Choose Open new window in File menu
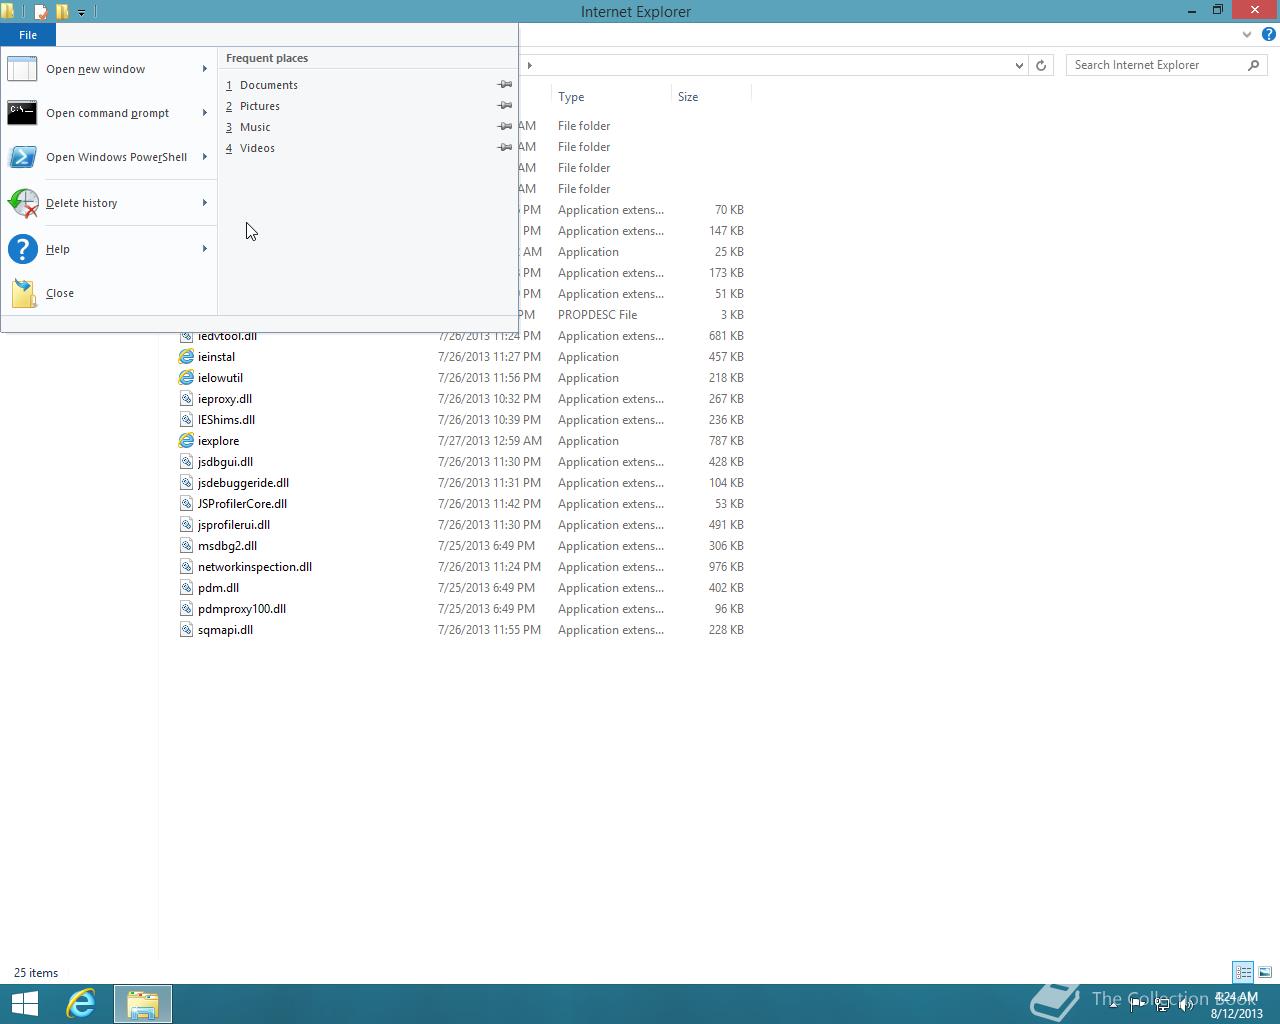This screenshot has height=1024, width=1280. 109,69
